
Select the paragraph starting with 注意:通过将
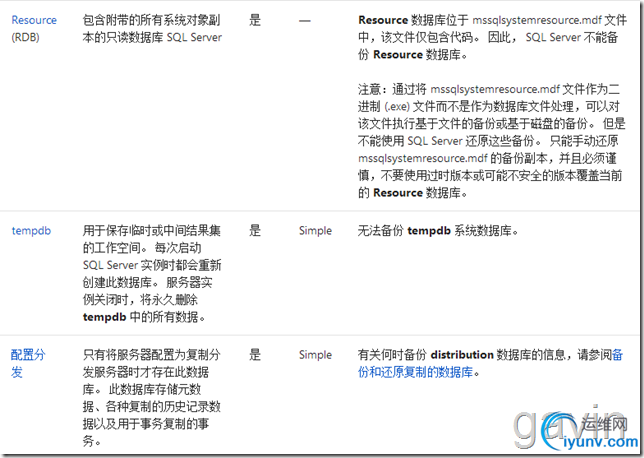tap(492, 141)
